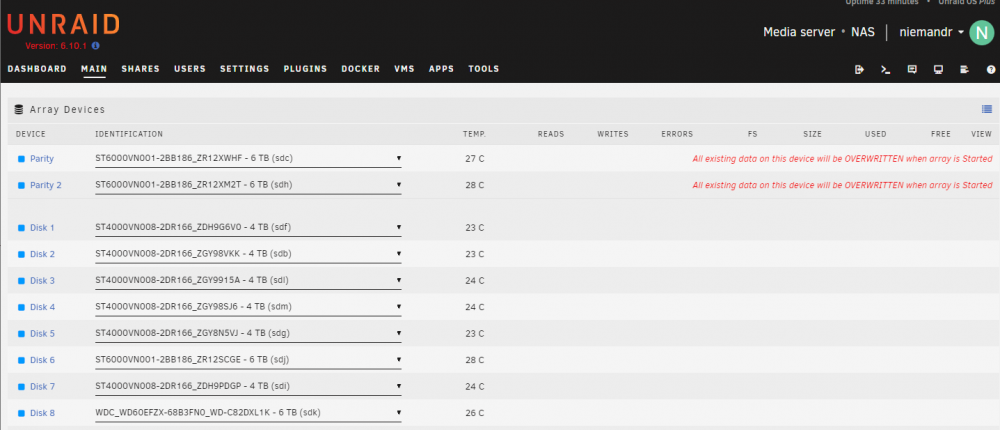Click the logout icon in header
Screen dimensions: 1000x430
pyautogui.click(x=859, y=70)
